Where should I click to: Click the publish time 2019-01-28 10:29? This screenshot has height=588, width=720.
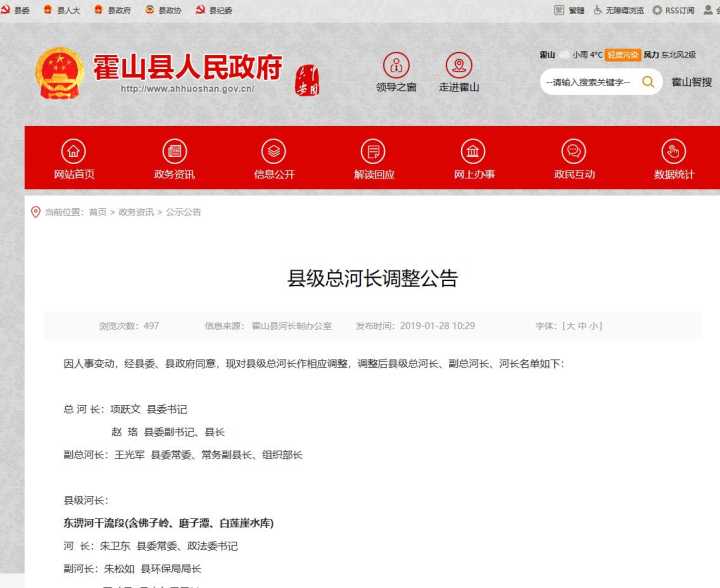pyautogui.click(x=437, y=326)
